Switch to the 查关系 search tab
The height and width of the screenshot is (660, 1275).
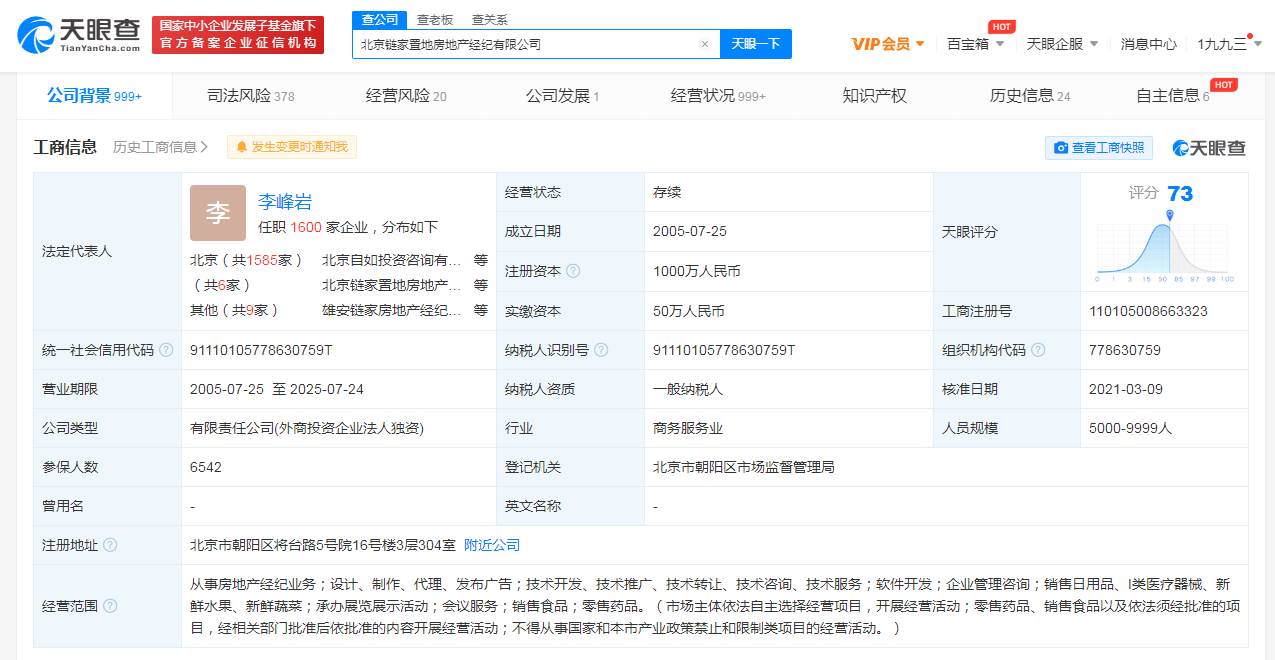point(489,19)
